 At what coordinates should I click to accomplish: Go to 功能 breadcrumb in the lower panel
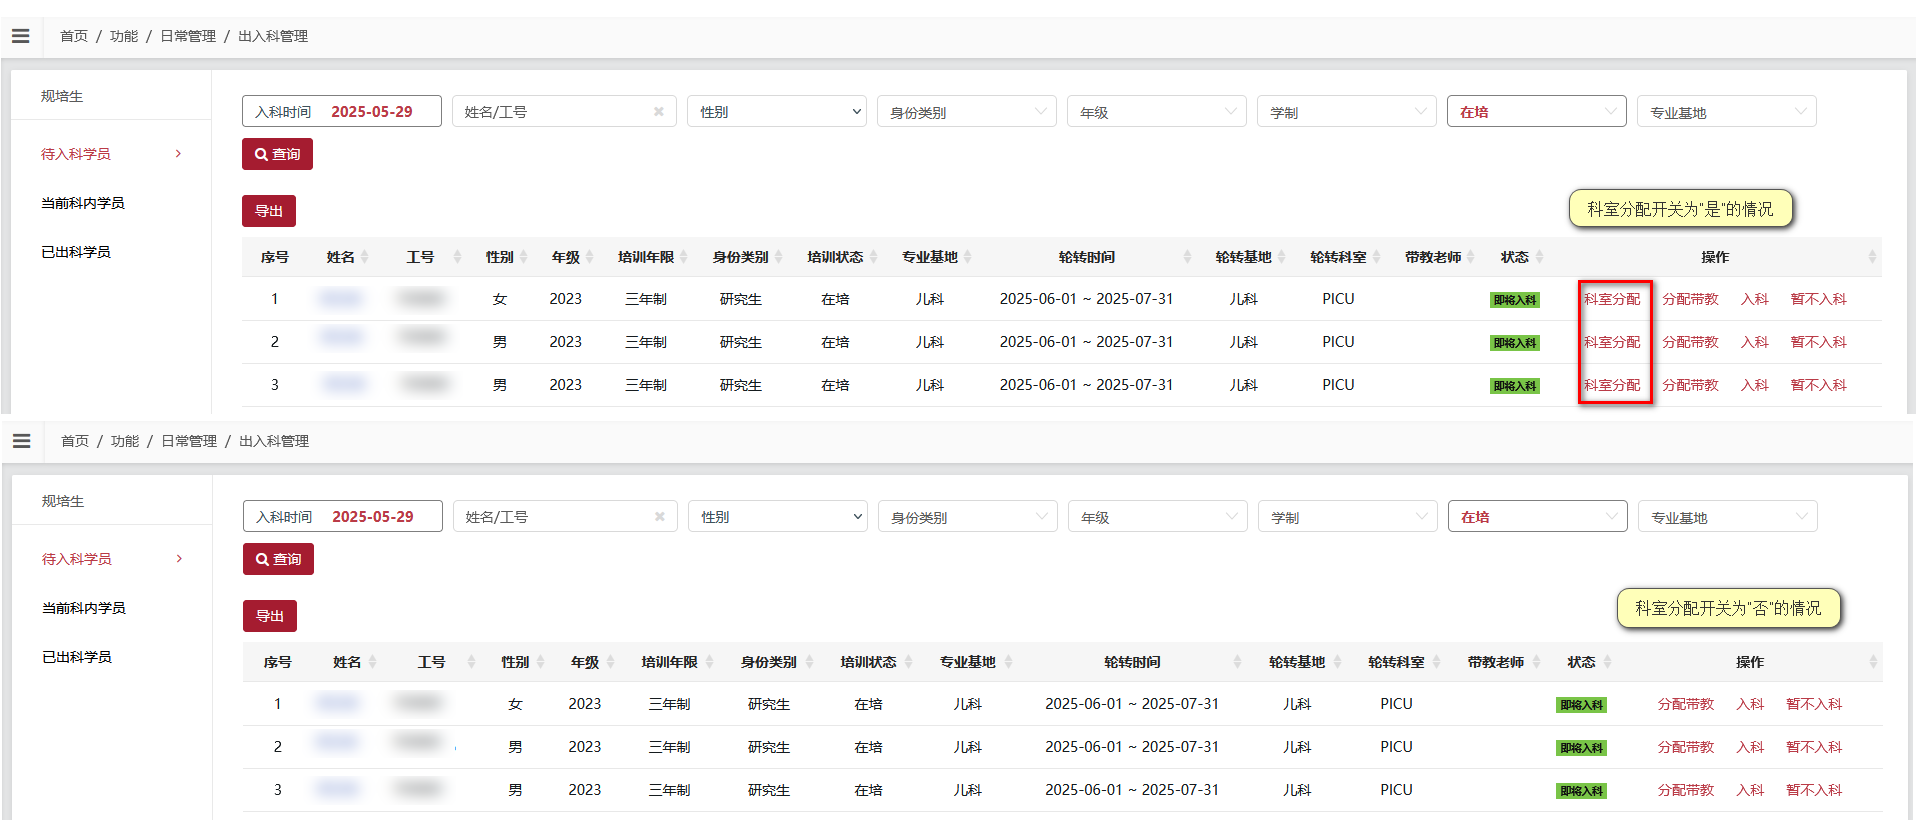coord(125,441)
